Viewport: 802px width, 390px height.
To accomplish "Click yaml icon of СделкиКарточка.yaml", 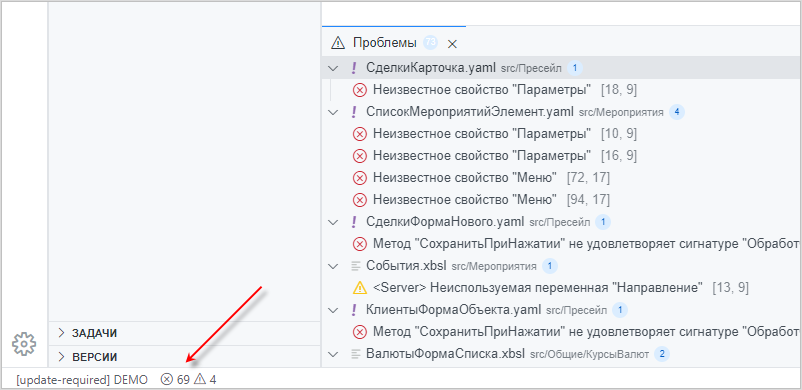I will tap(354, 68).
